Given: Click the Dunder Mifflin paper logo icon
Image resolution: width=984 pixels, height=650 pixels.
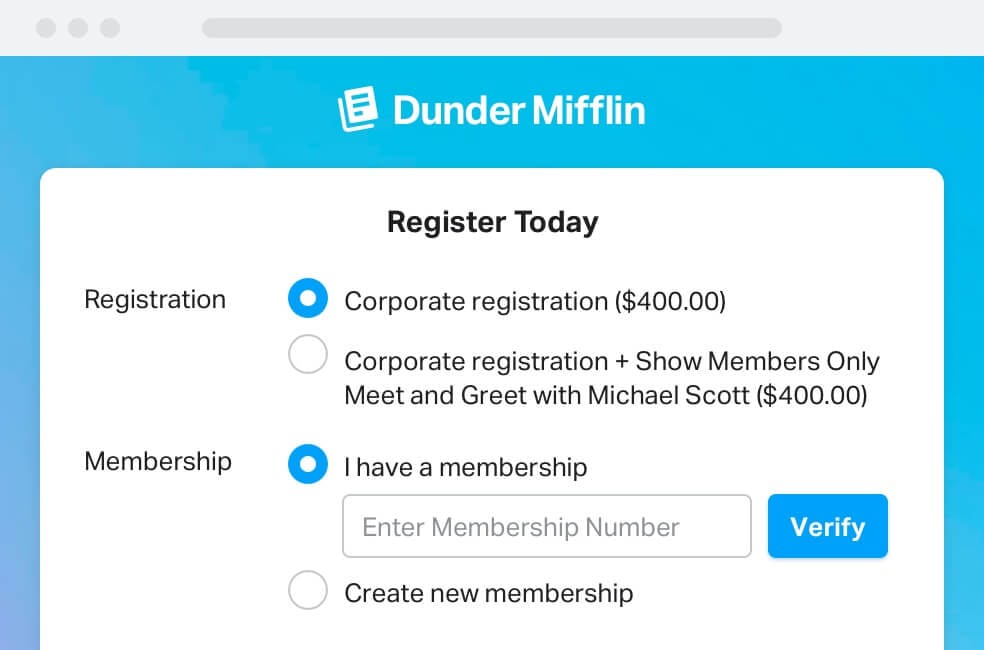Looking at the screenshot, I should pyautogui.click(x=358, y=110).
